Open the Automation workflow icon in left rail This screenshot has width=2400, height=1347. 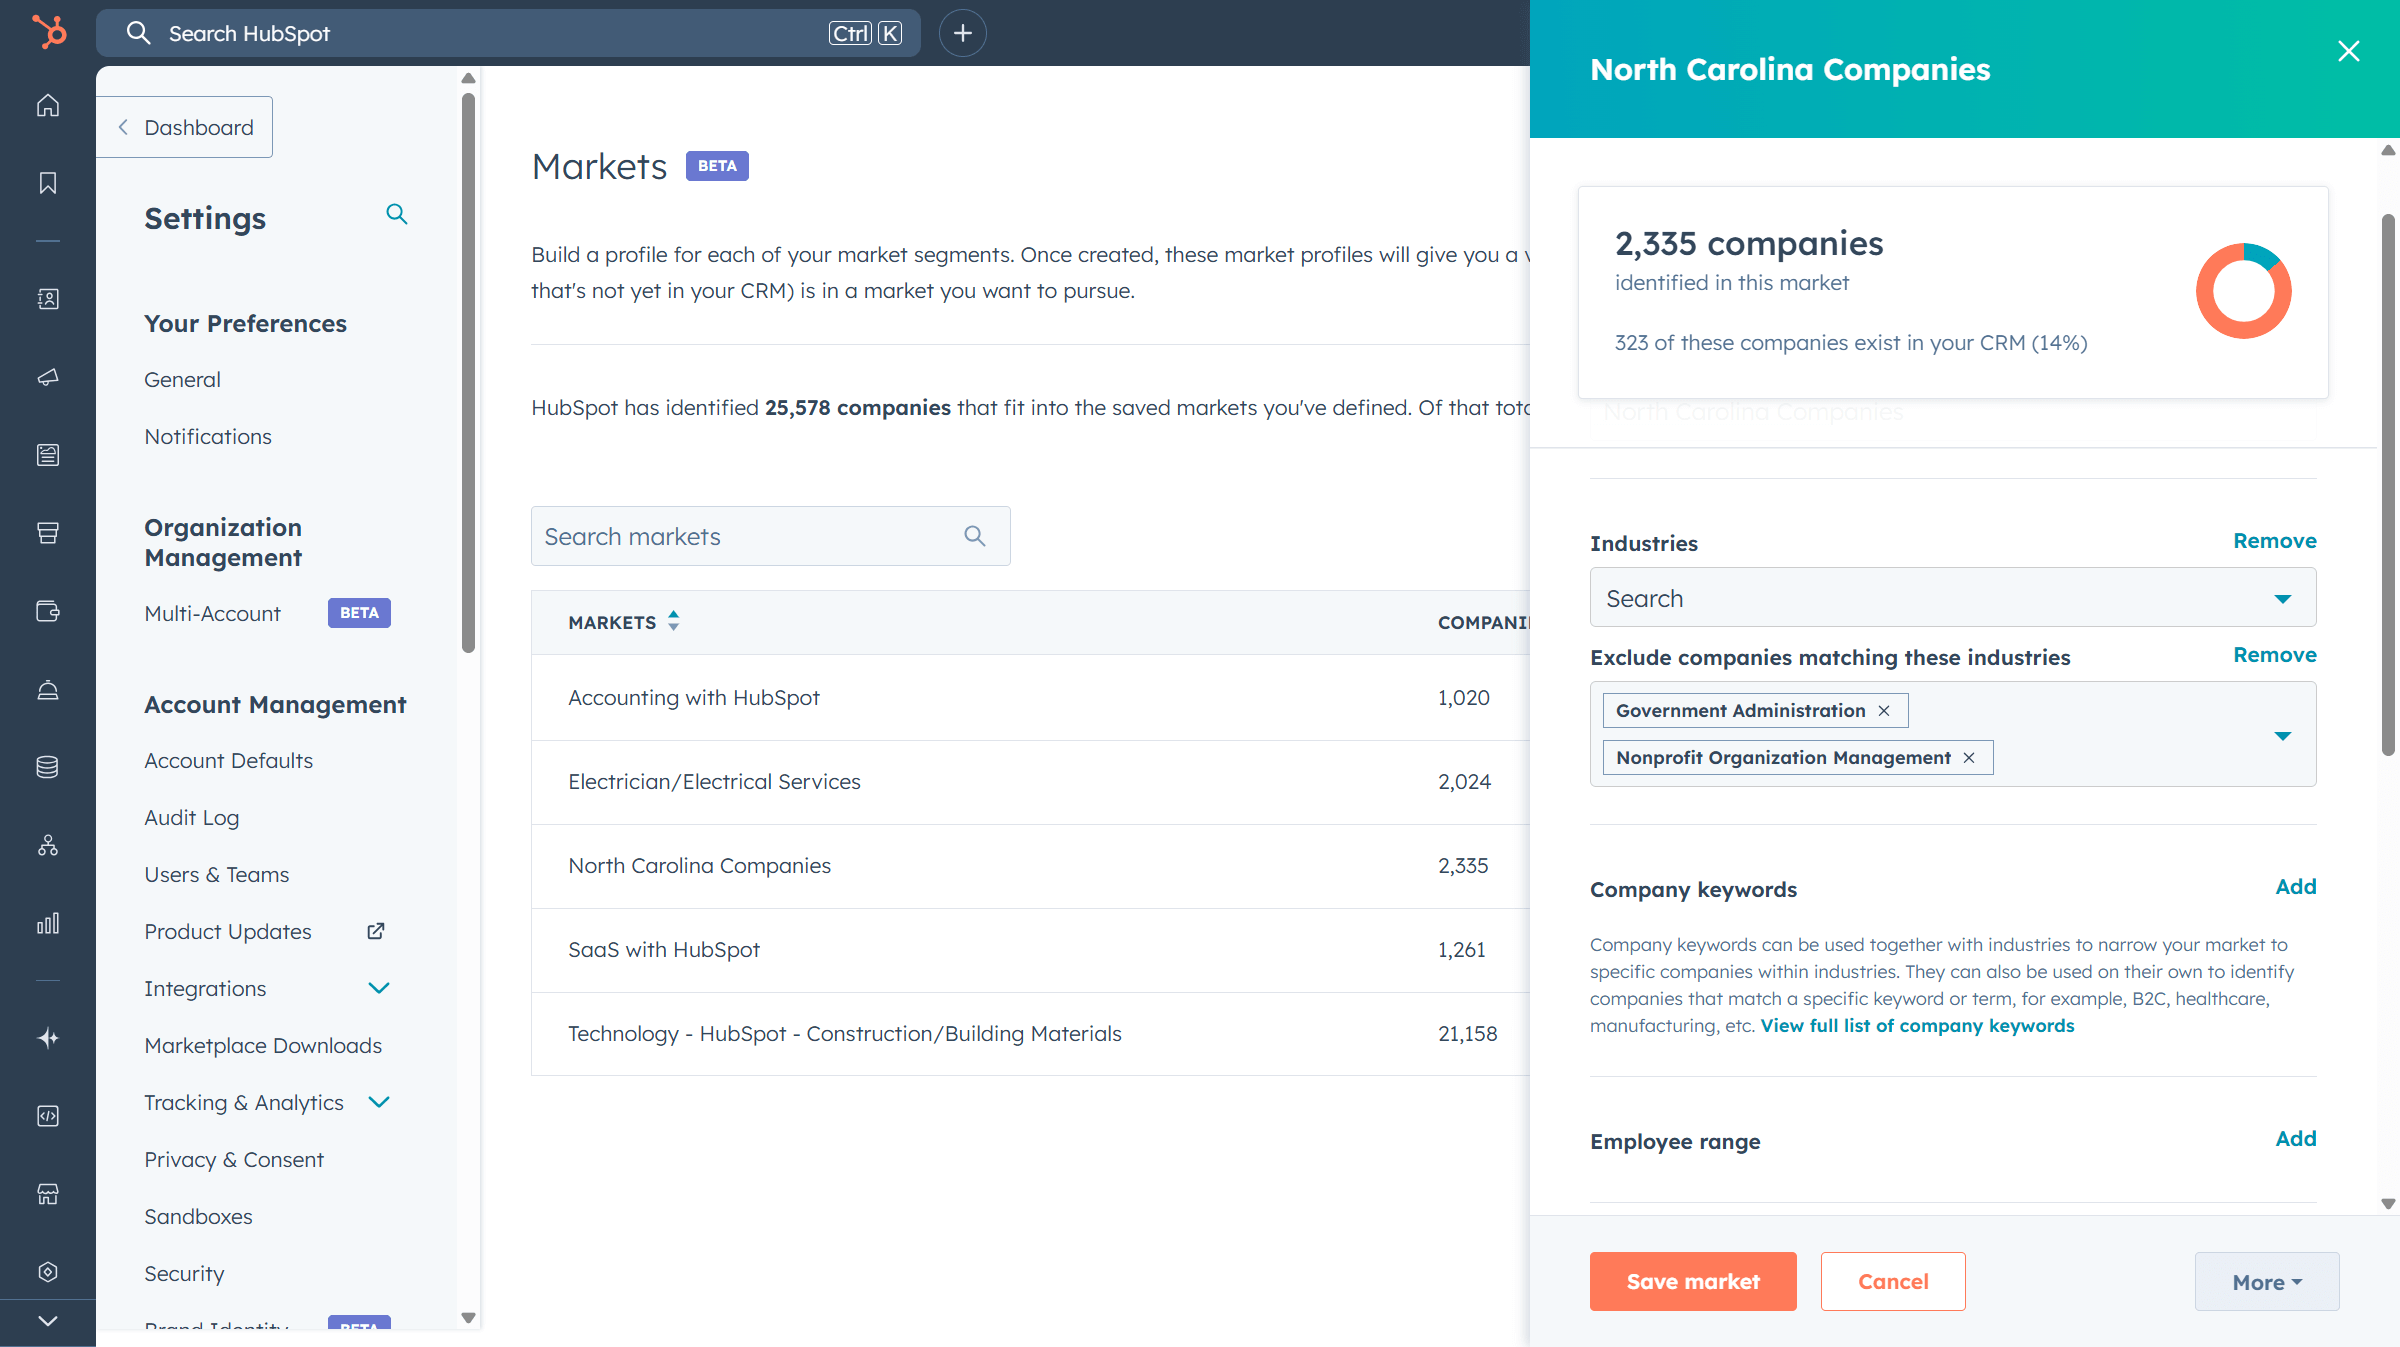click(48, 845)
